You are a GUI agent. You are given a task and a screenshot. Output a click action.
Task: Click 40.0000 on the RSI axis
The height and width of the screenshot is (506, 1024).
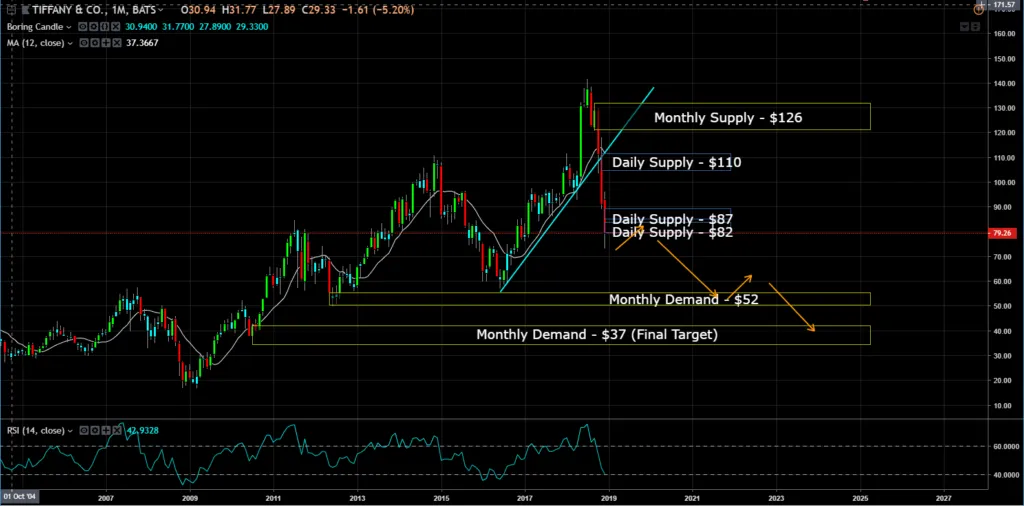[x=1004, y=475]
